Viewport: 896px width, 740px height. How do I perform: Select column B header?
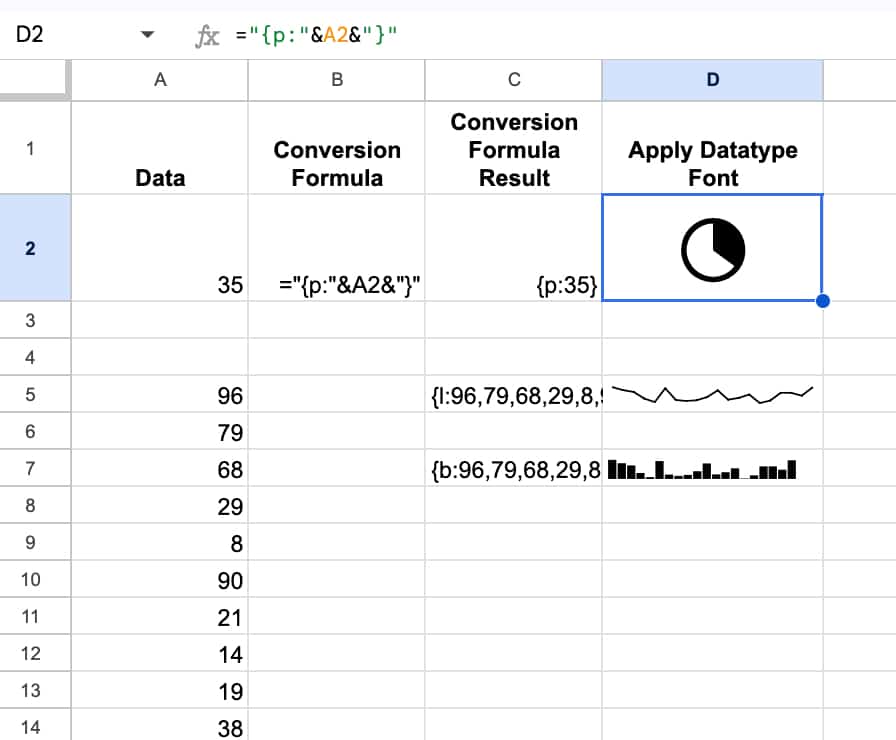coord(337,80)
